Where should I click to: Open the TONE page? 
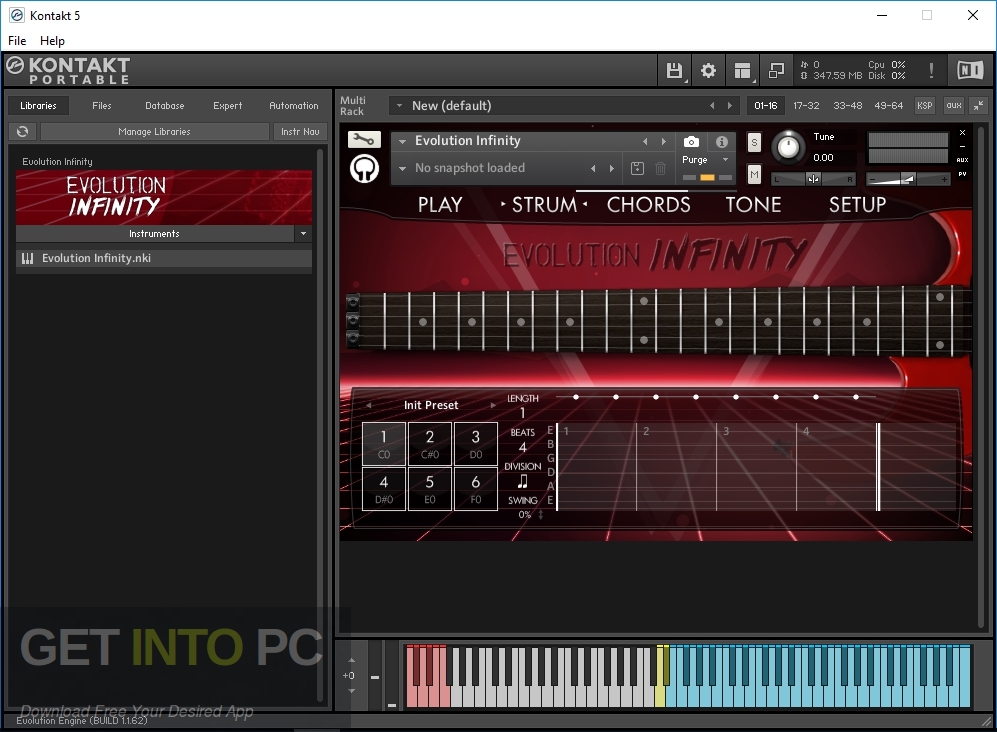point(753,205)
